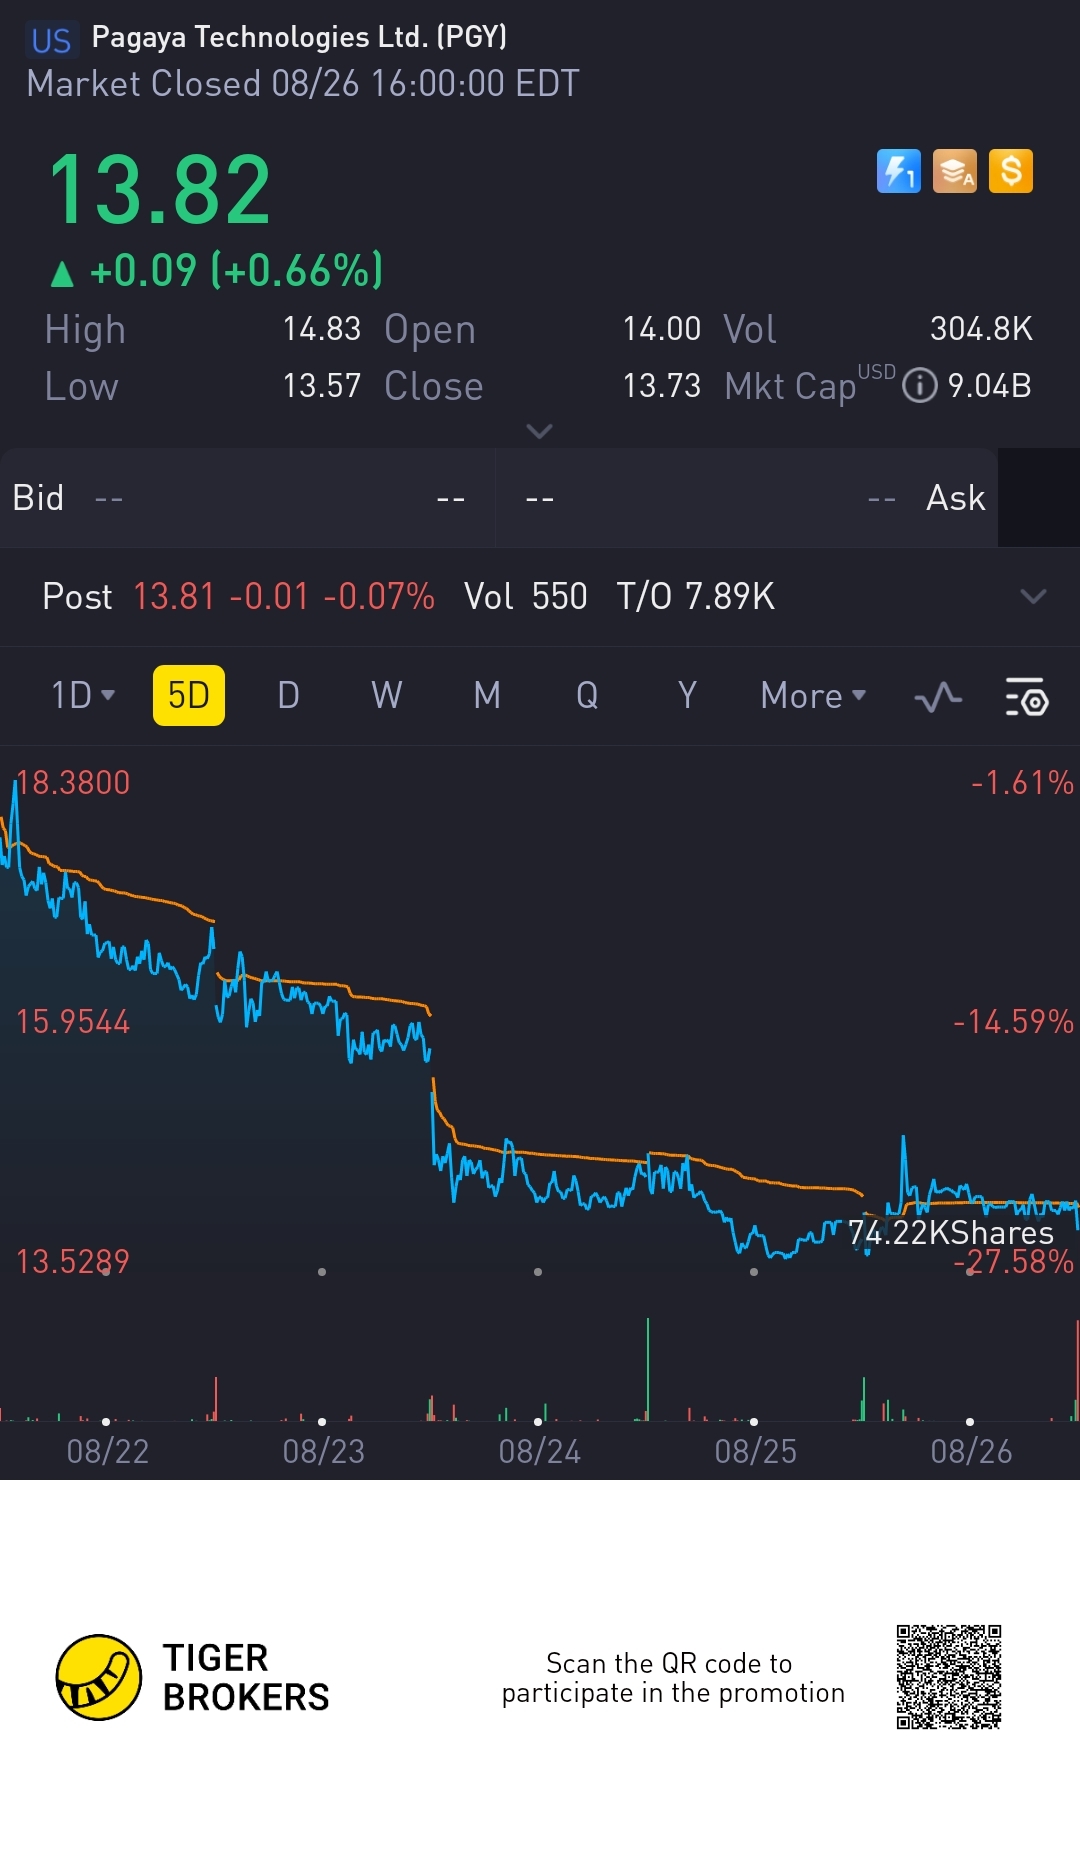Tap the High value 14.83
This screenshot has width=1080, height=1875.
pyautogui.click(x=321, y=329)
